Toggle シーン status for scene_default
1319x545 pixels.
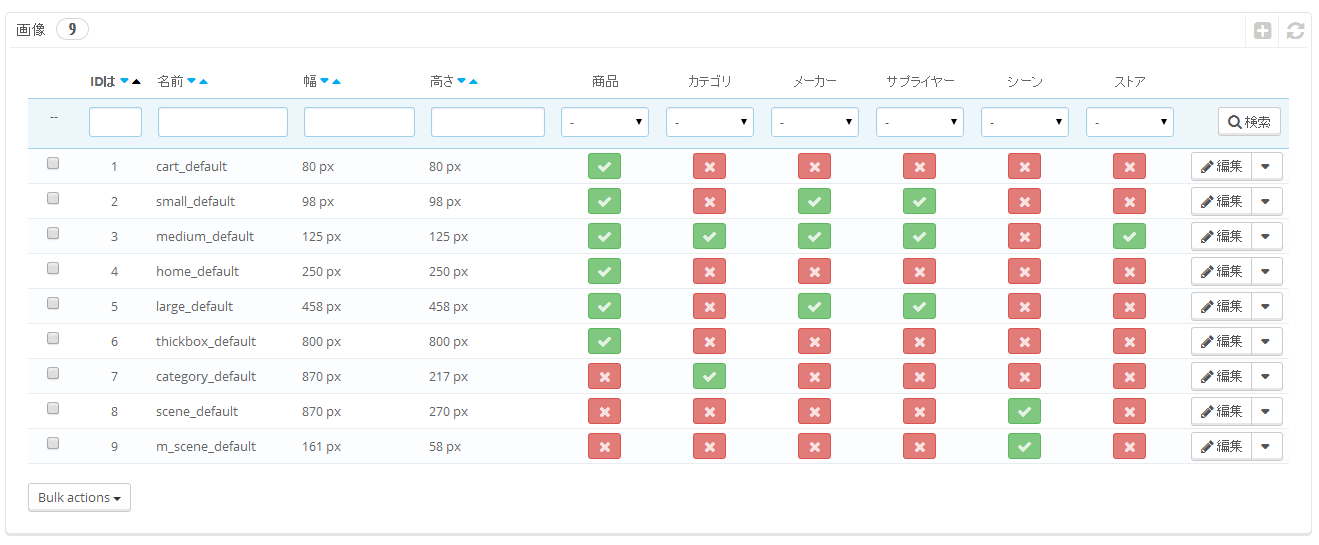click(x=1024, y=412)
